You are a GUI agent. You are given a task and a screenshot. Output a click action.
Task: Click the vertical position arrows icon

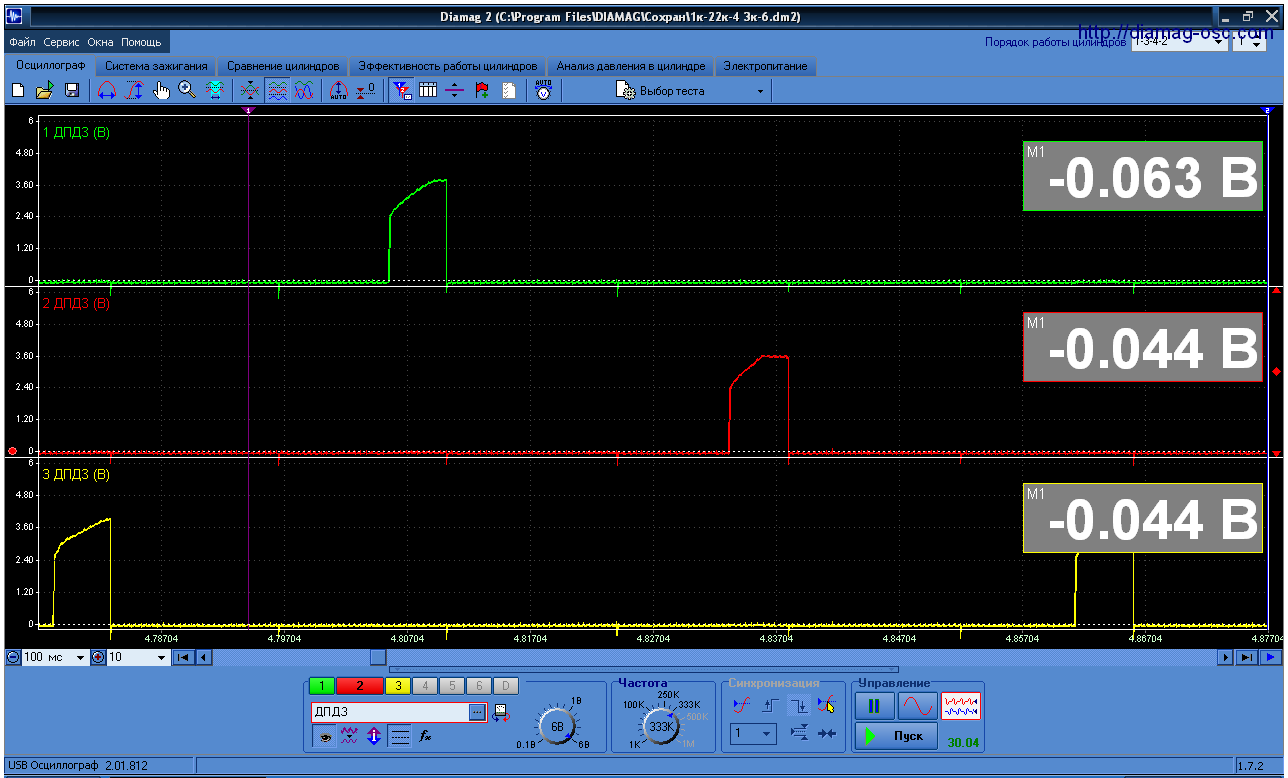(374, 737)
